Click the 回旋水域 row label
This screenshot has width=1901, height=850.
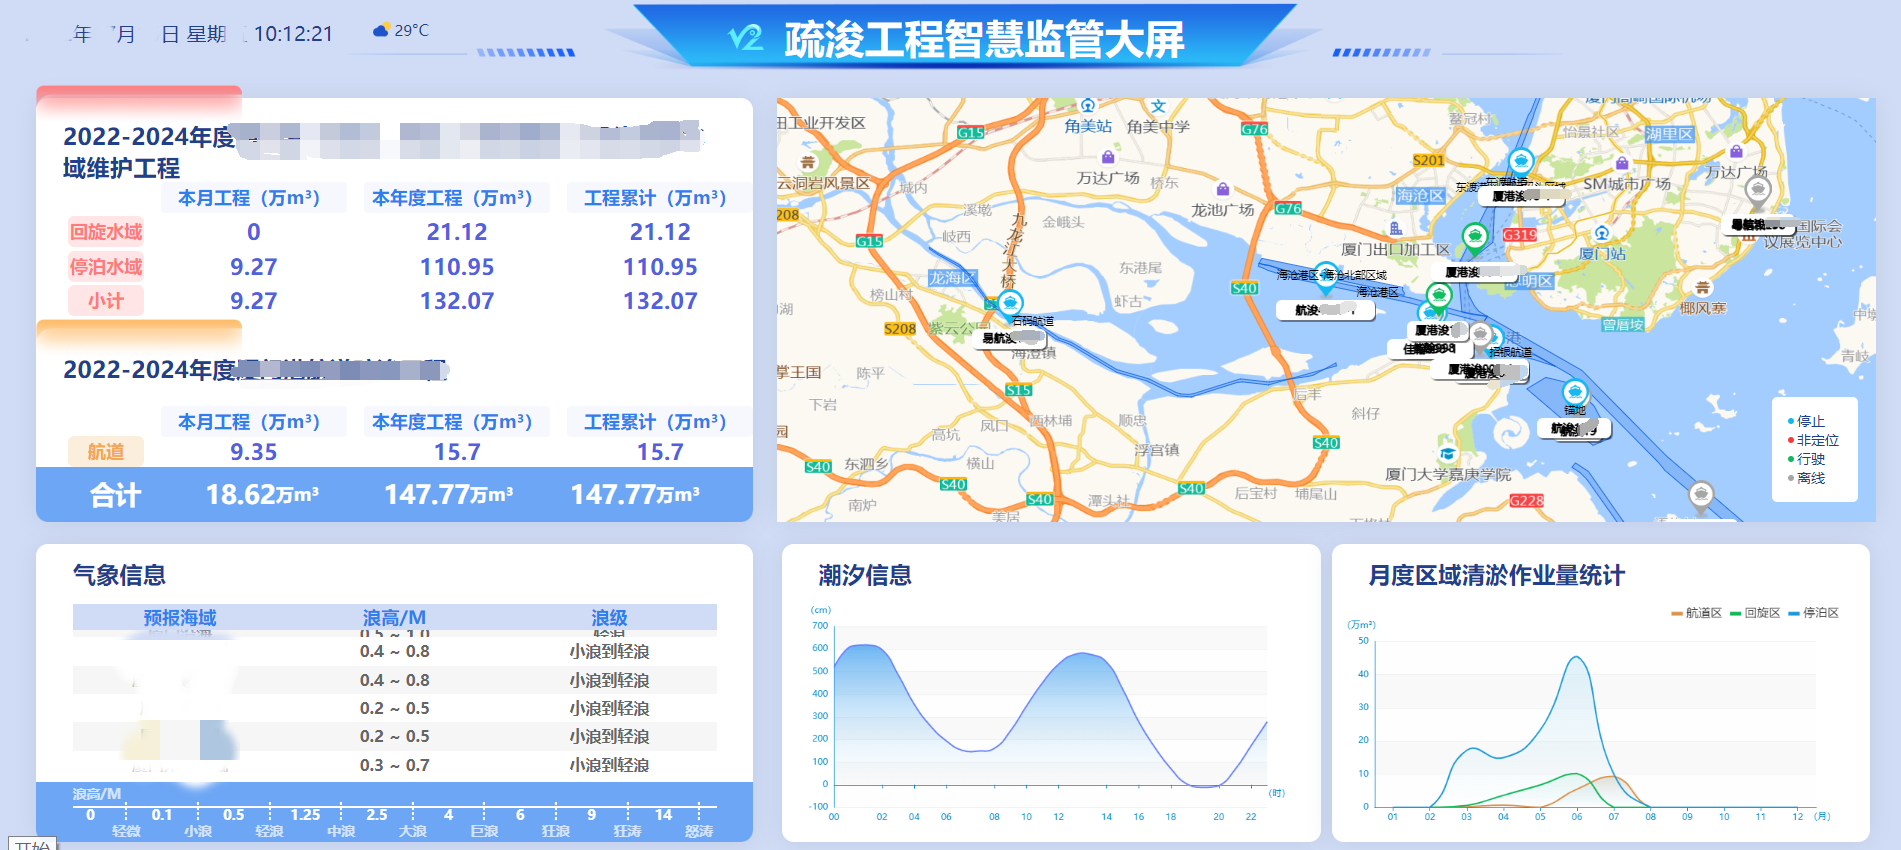[106, 232]
